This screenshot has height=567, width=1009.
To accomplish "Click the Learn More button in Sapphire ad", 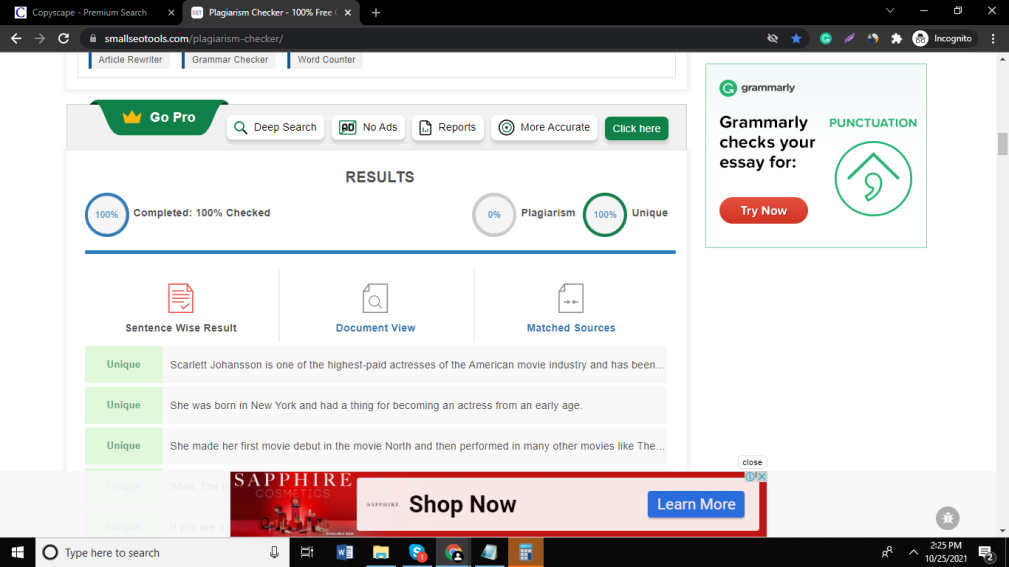I will point(696,504).
